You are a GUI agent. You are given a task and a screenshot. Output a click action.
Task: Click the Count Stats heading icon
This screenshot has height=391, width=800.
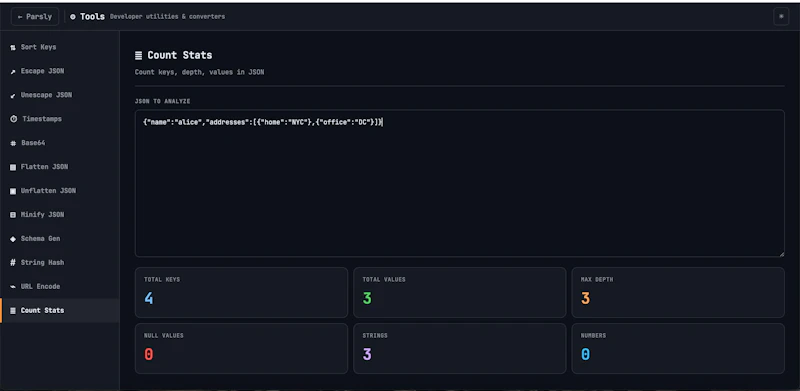click(x=138, y=56)
